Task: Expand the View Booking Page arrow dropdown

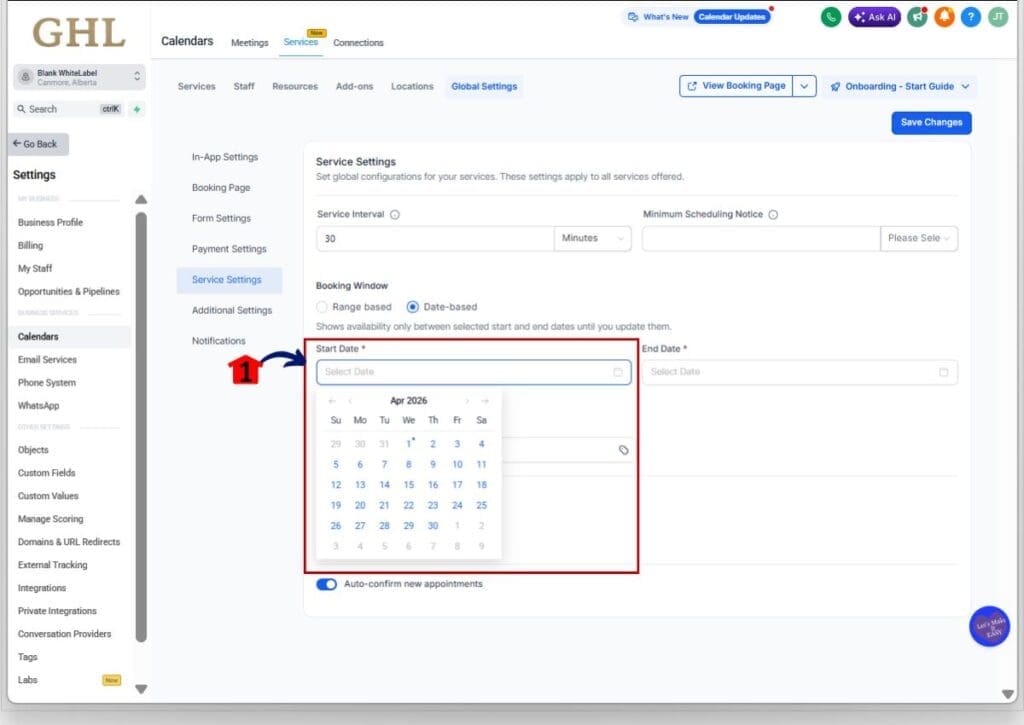Action: coord(806,87)
